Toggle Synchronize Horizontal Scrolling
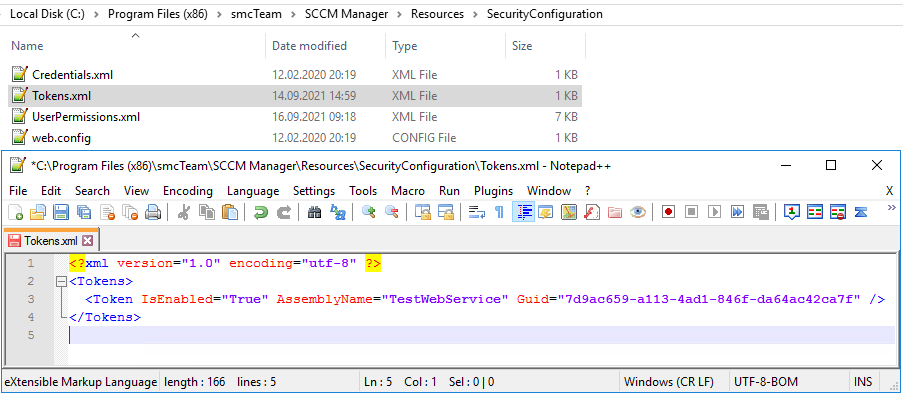903x393 pixels. 446,212
